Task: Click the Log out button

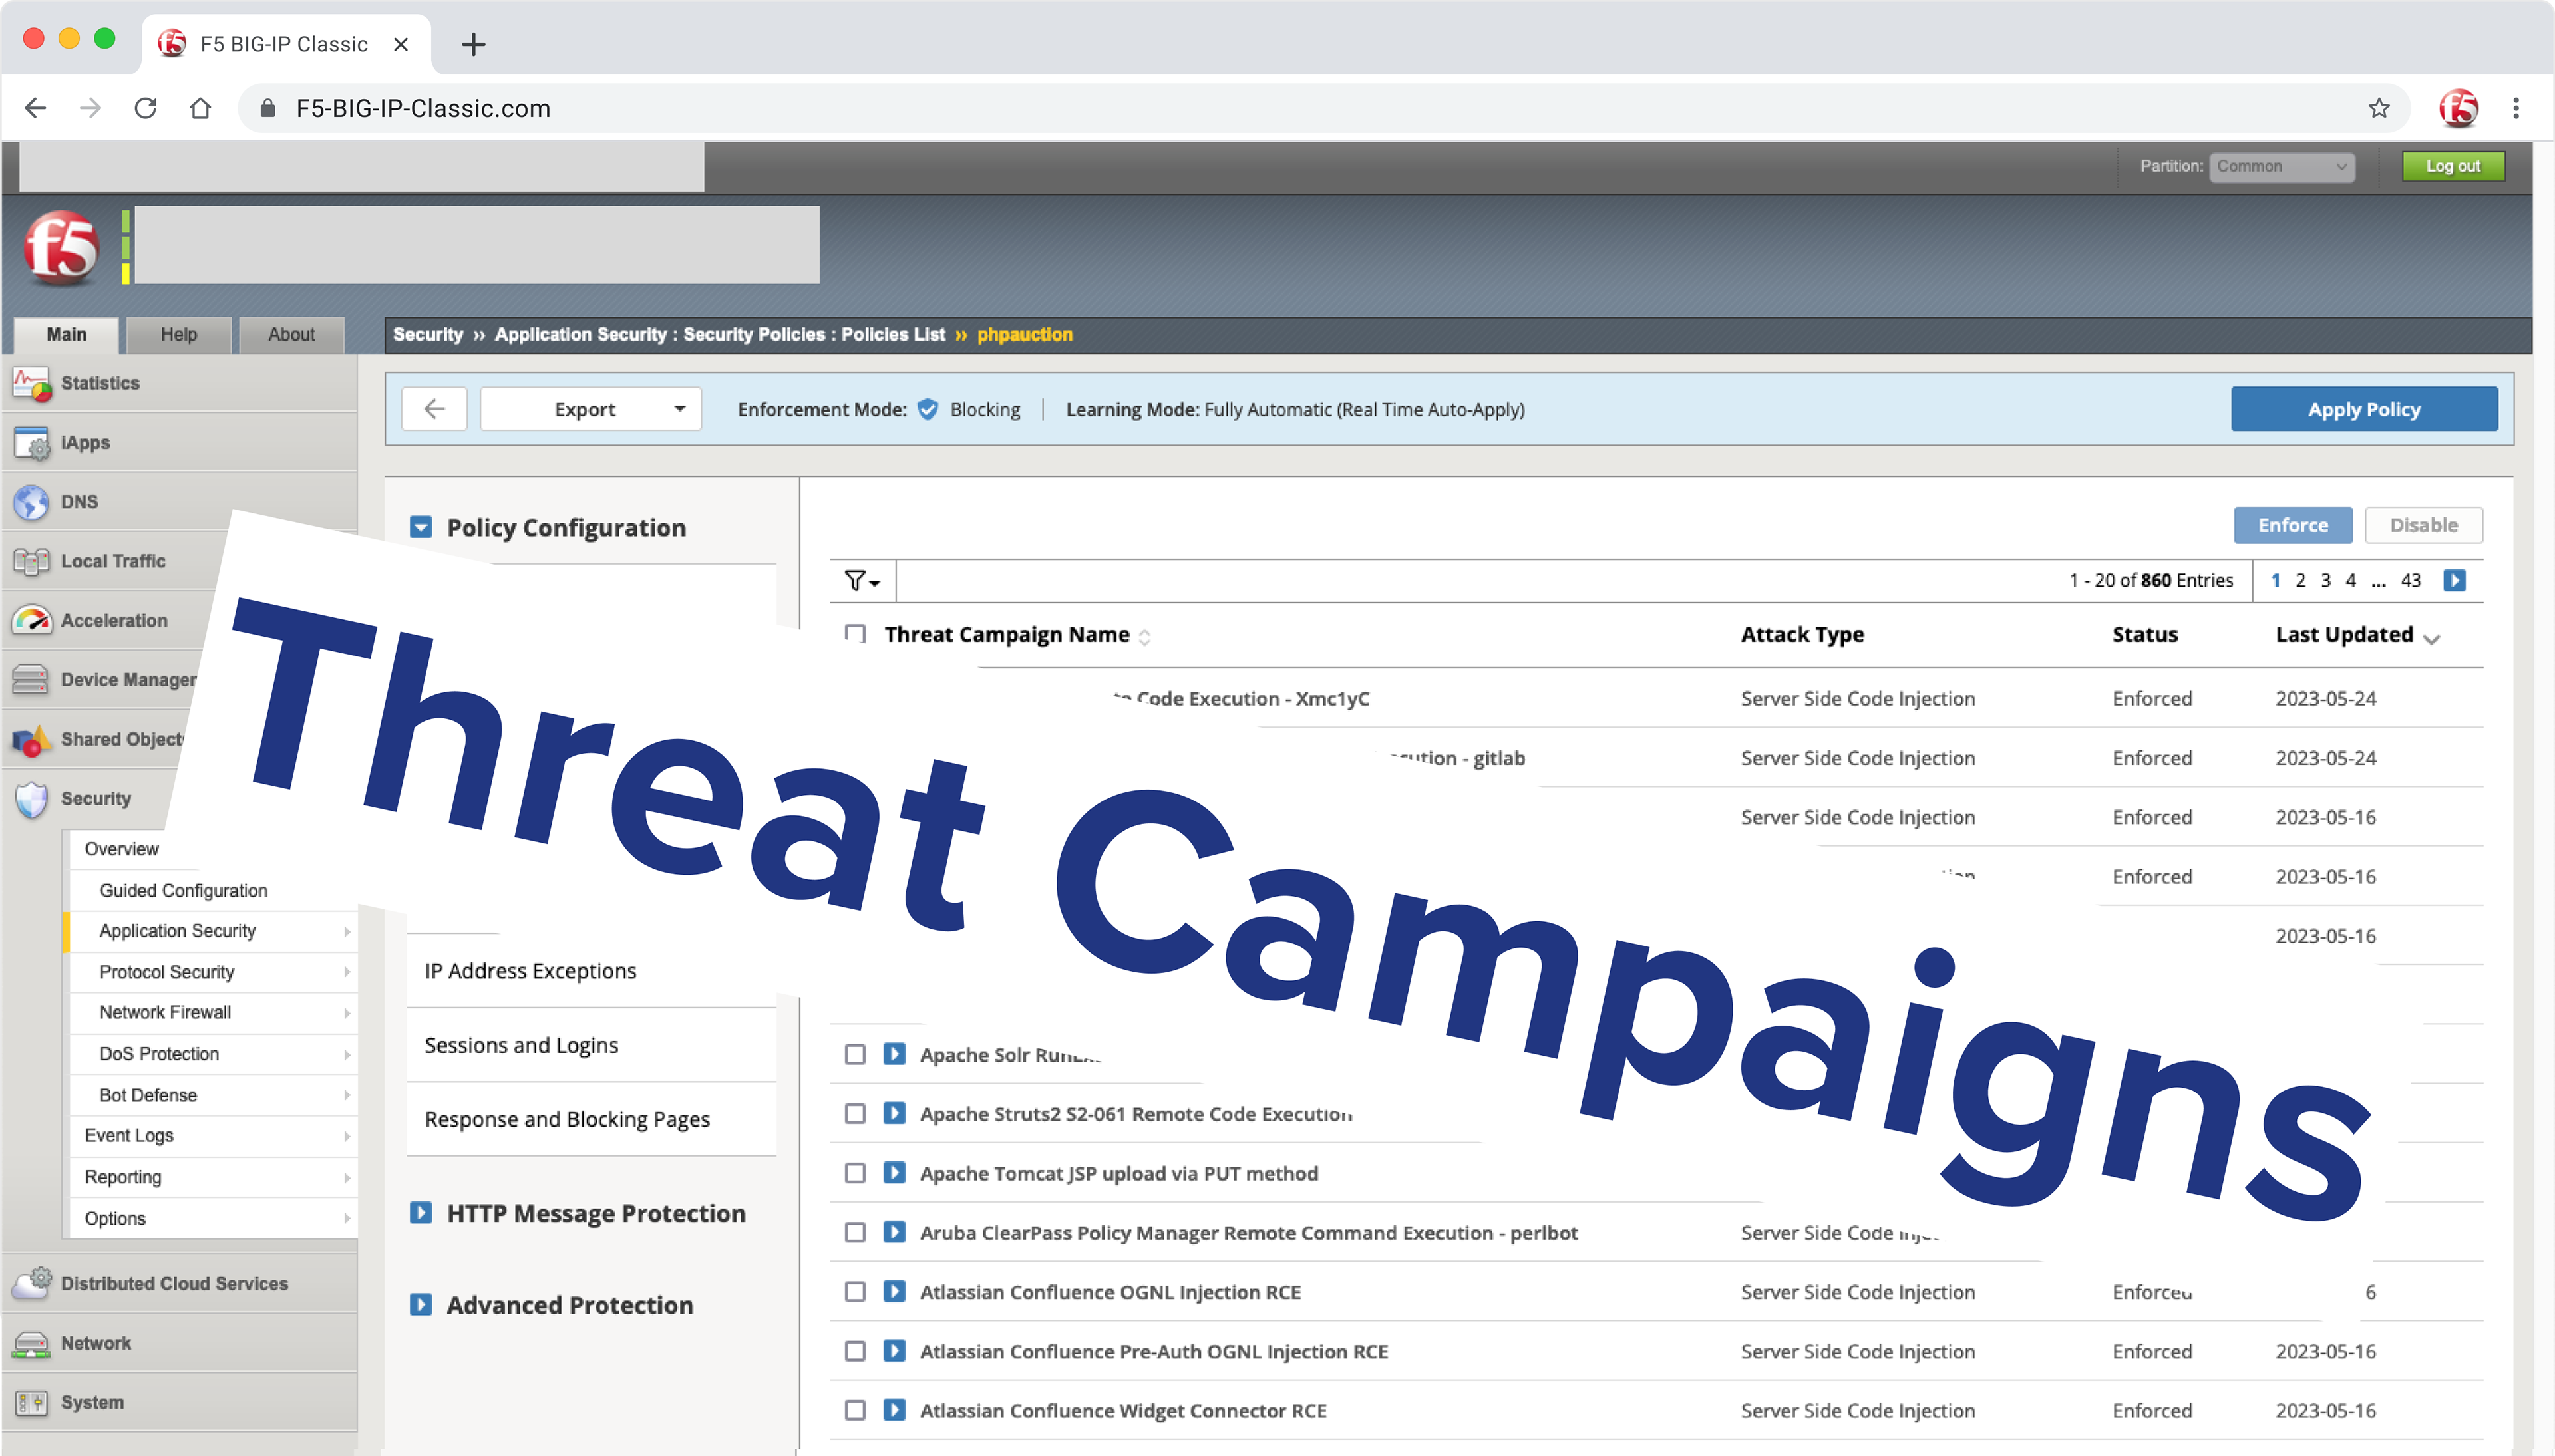Action: click(2453, 167)
